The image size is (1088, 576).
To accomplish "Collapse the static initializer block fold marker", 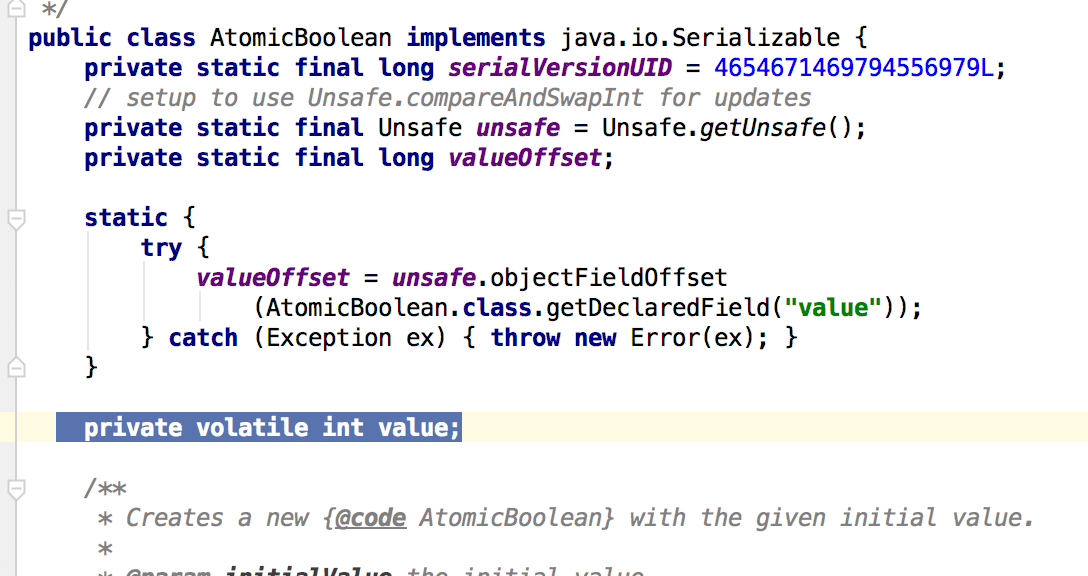I will click(x=15, y=219).
